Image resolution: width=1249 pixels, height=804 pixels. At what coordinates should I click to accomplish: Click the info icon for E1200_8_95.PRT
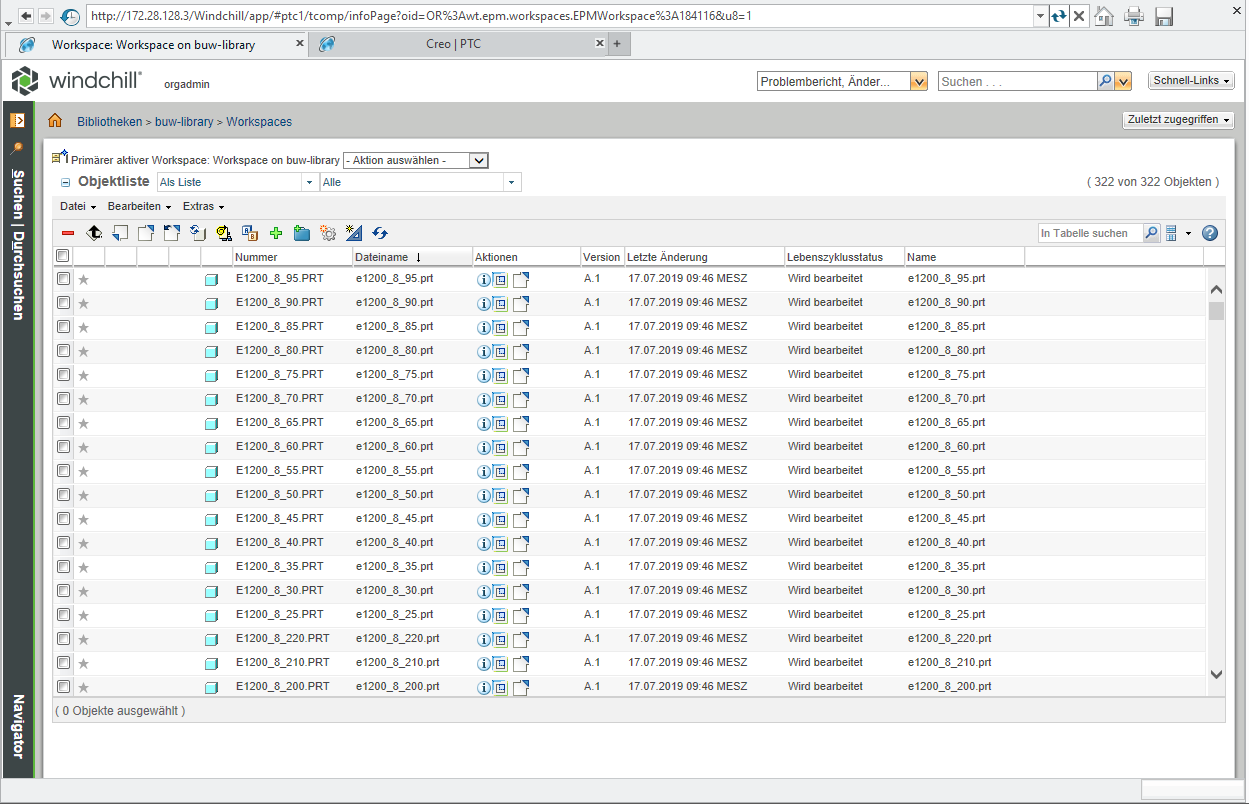pyautogui.click(x=484, y=280)
